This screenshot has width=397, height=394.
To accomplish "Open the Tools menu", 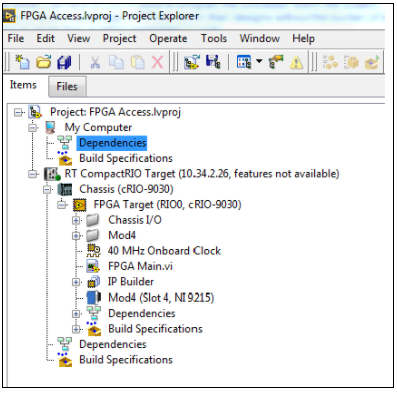I will 214,38.
